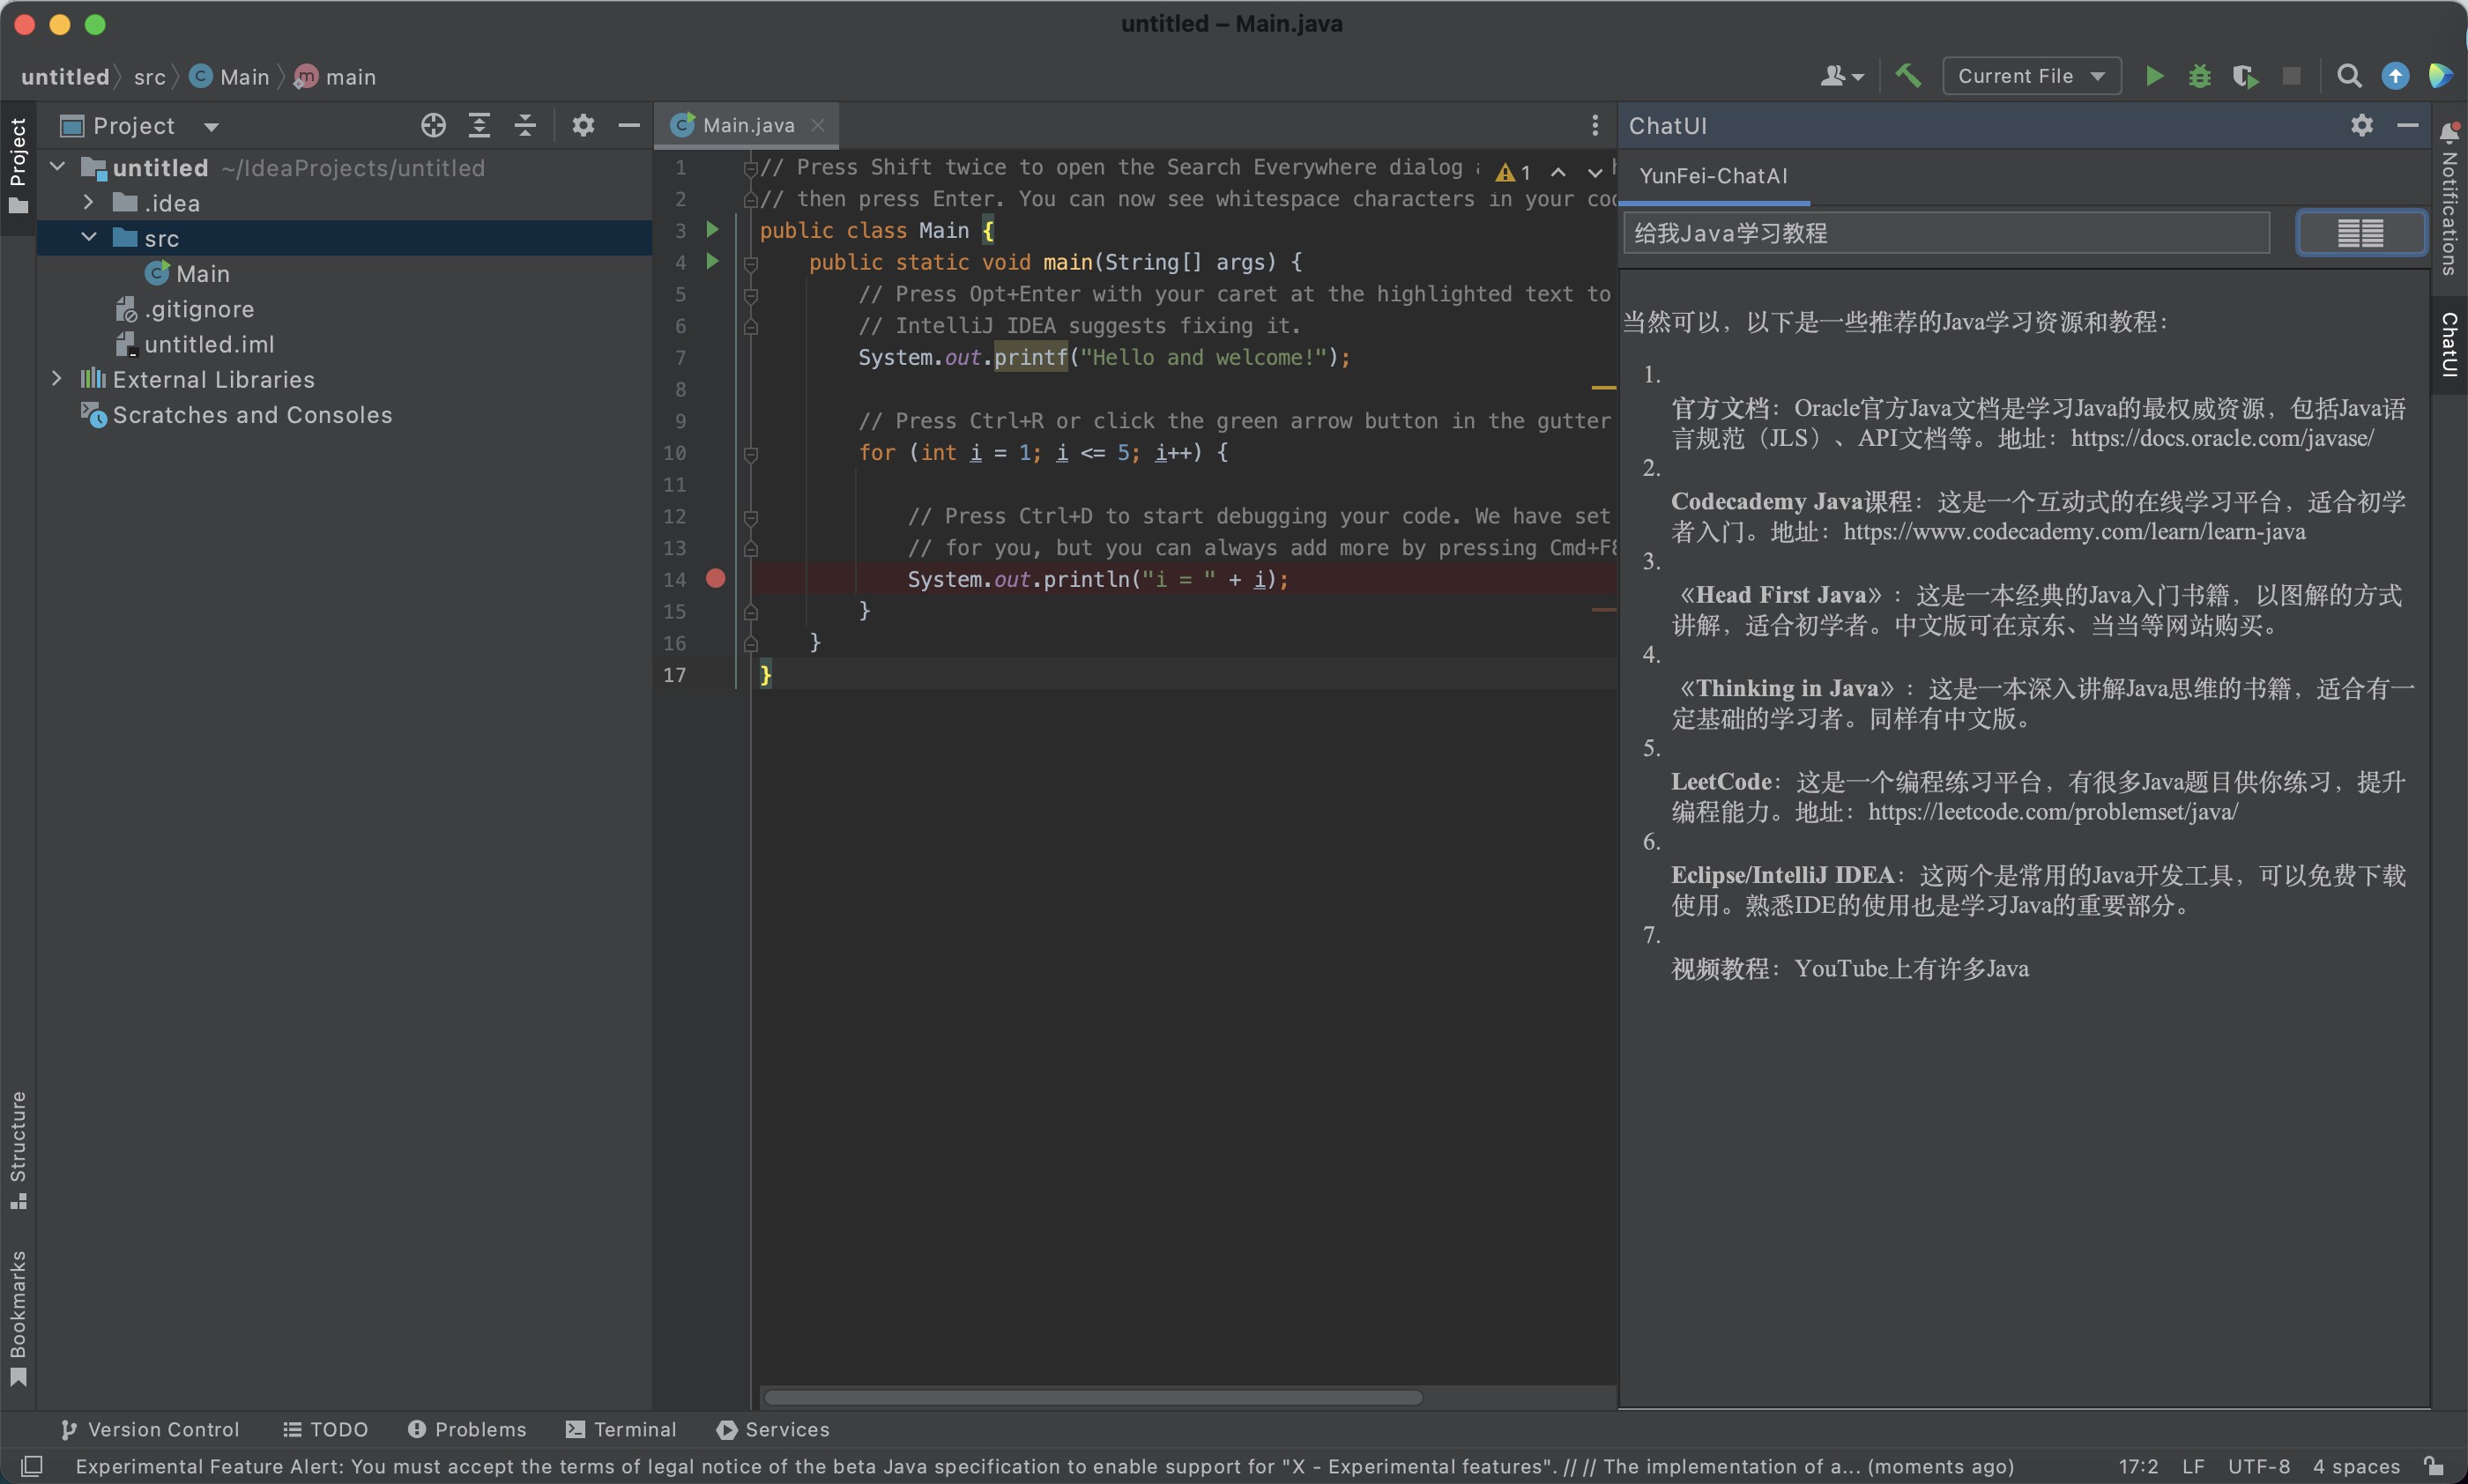The width and height of the screenshot is (2468, 1484).
Task: Click the chat input field with Java学习教程
Action: click(1946, 233)
